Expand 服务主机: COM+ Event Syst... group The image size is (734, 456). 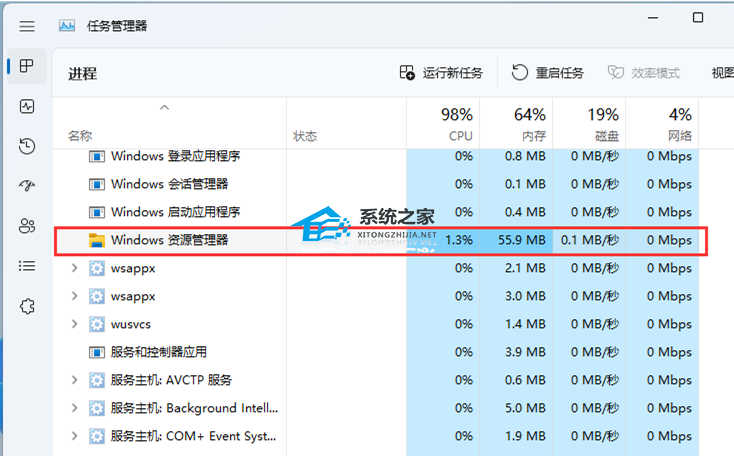pyautogui.click(x=74, y=436)
